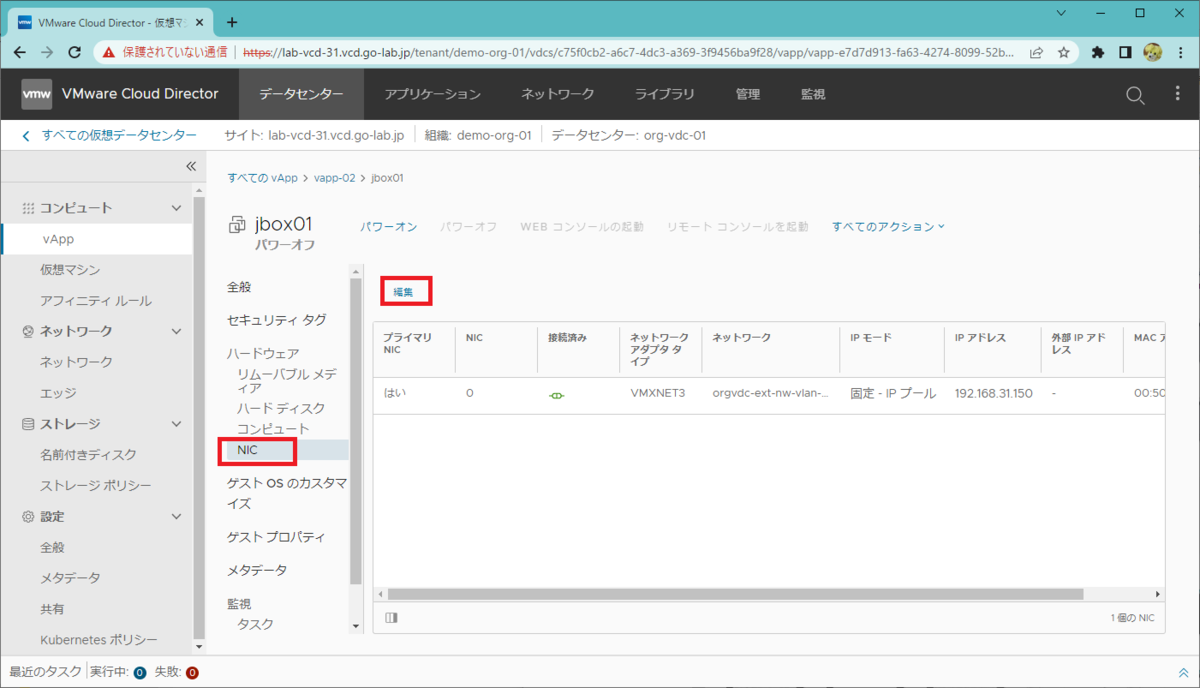Select ストレージ ポリシー in the sidebar

(96, 486)
